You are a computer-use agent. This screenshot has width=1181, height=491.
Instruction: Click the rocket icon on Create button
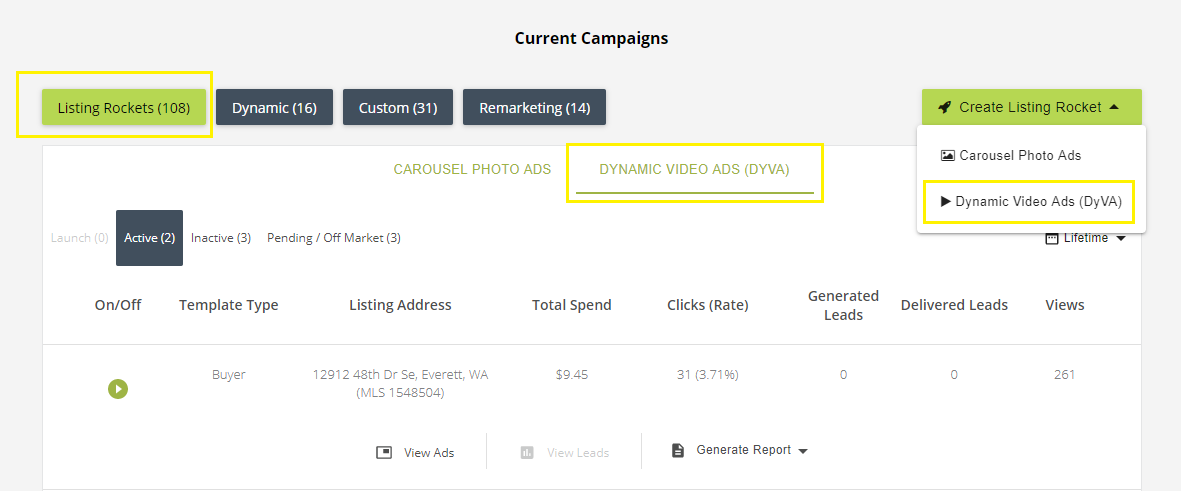tap(944, 107)
